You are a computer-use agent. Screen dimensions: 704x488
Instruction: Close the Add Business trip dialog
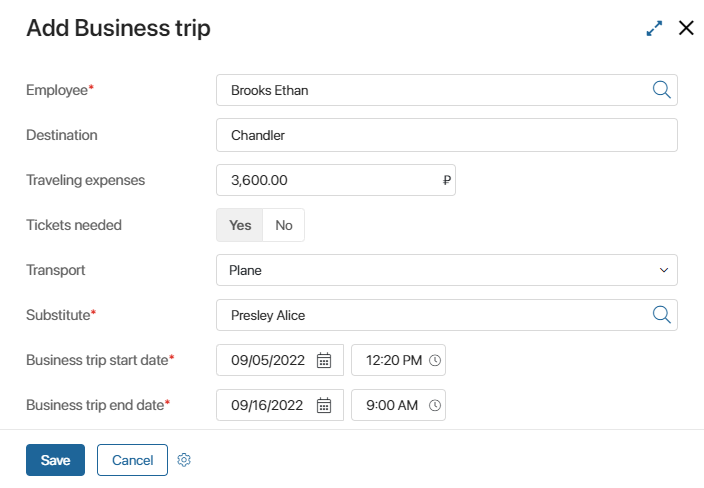pos(686,28)
